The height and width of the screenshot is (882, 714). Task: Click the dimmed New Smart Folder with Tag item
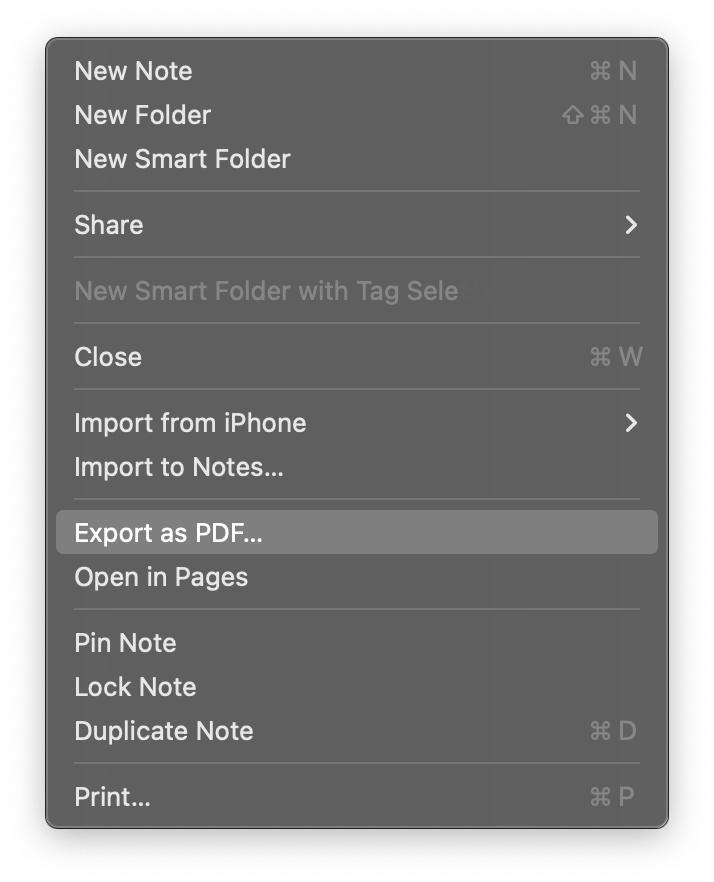[x=357, y=291]
